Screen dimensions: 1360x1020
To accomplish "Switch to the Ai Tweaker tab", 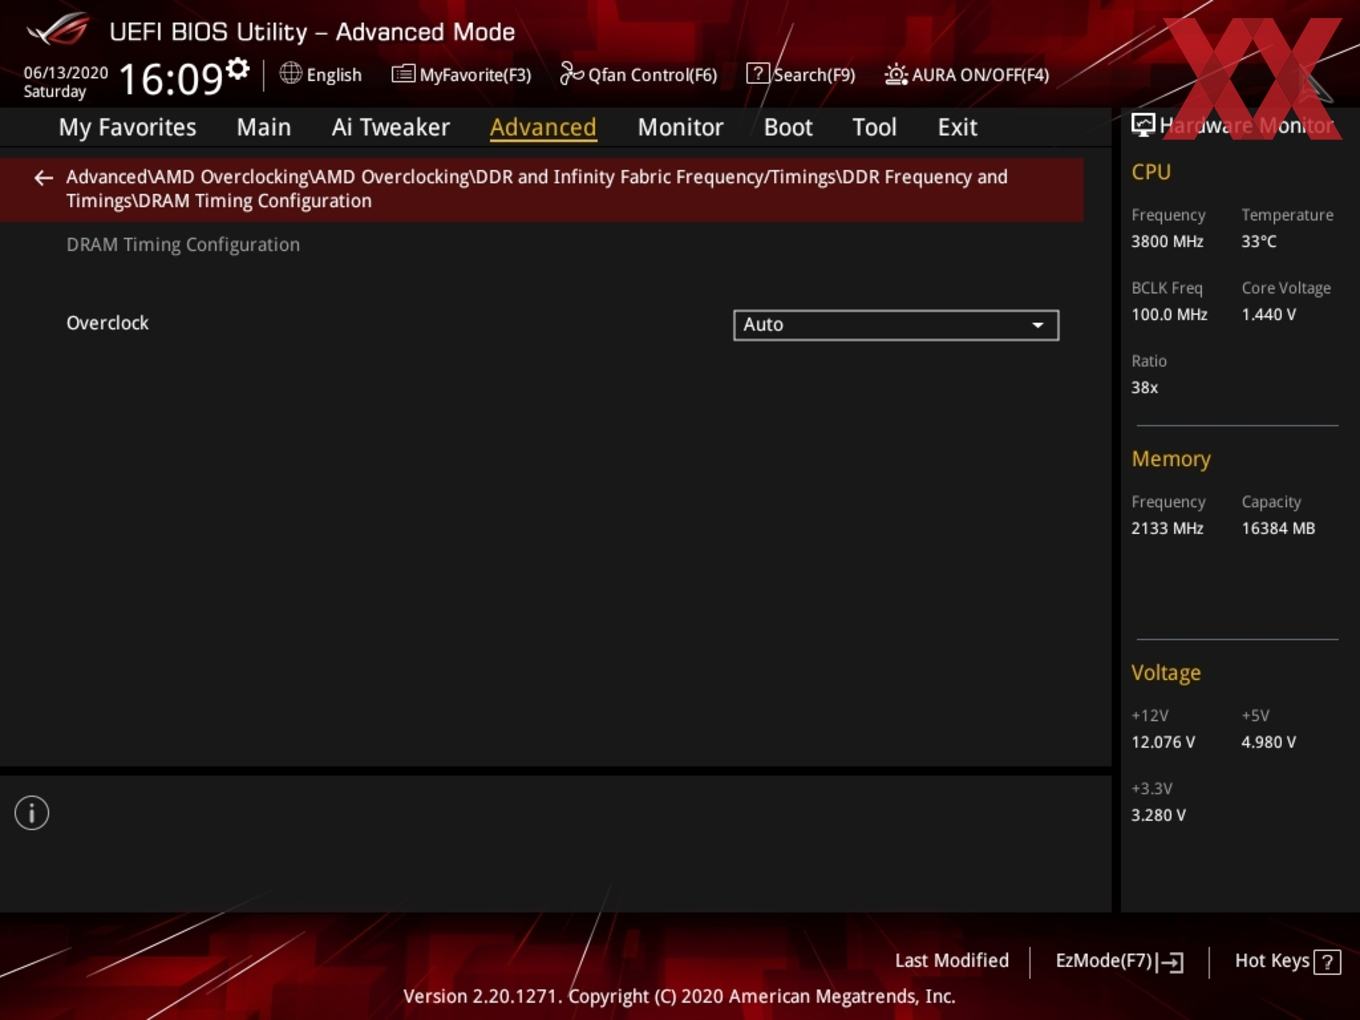I will tap(391, 127).
